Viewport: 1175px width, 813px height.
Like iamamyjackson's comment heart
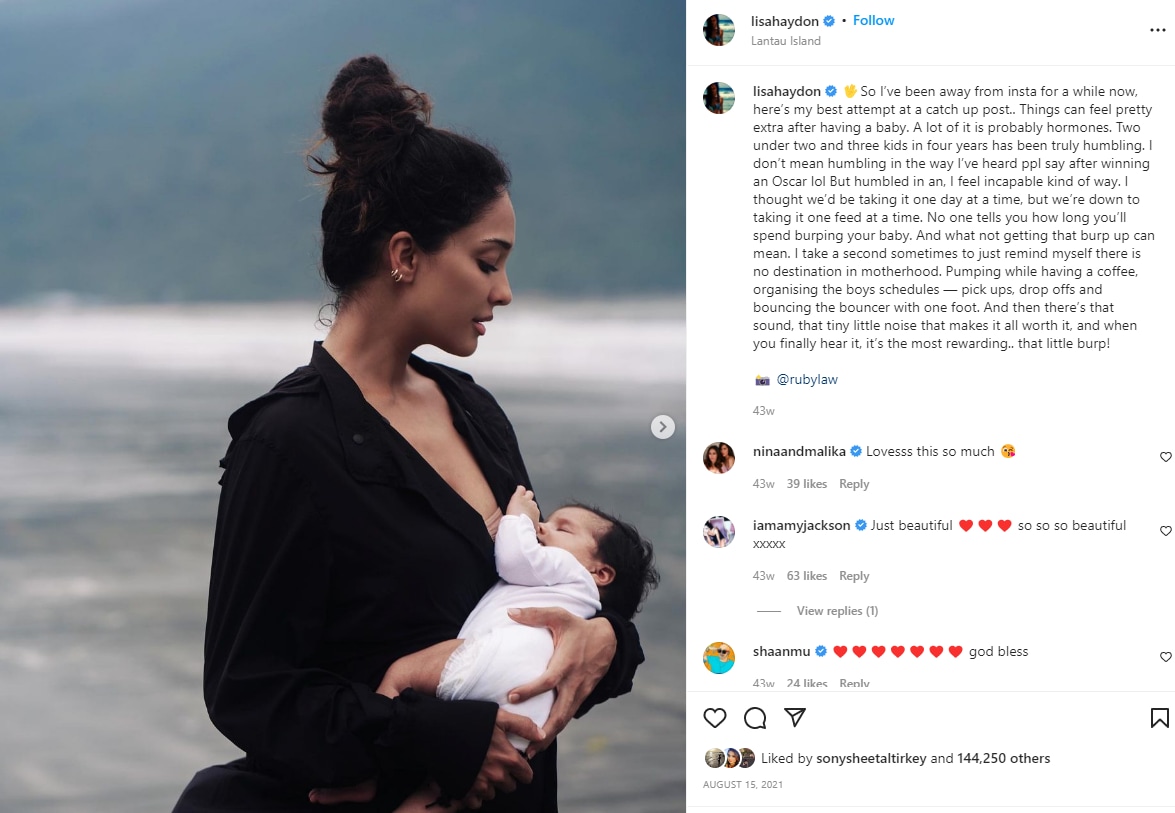tap(1165, 531)
